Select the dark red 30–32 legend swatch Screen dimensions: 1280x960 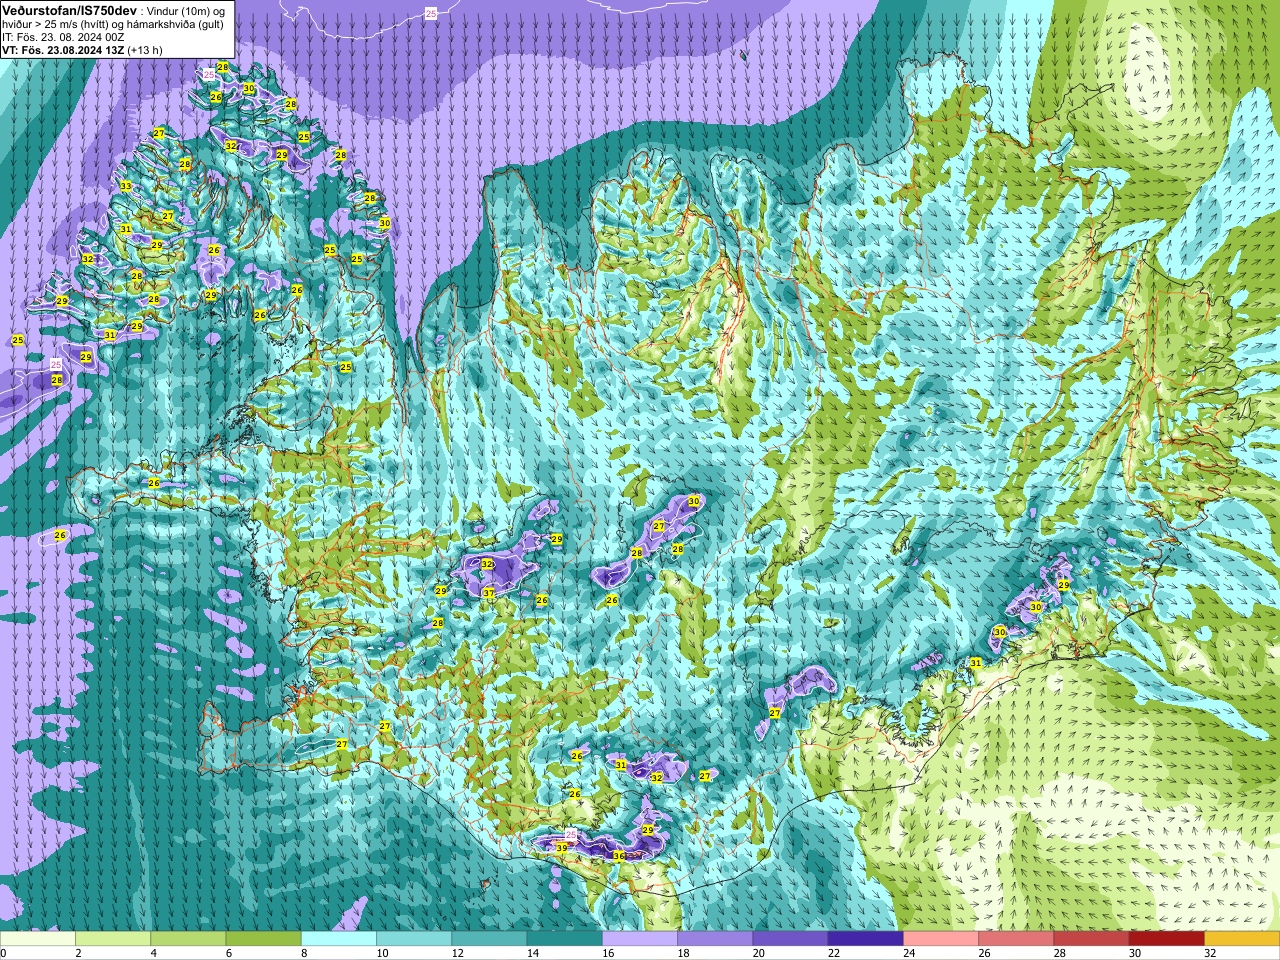[x=1167, y=939]
